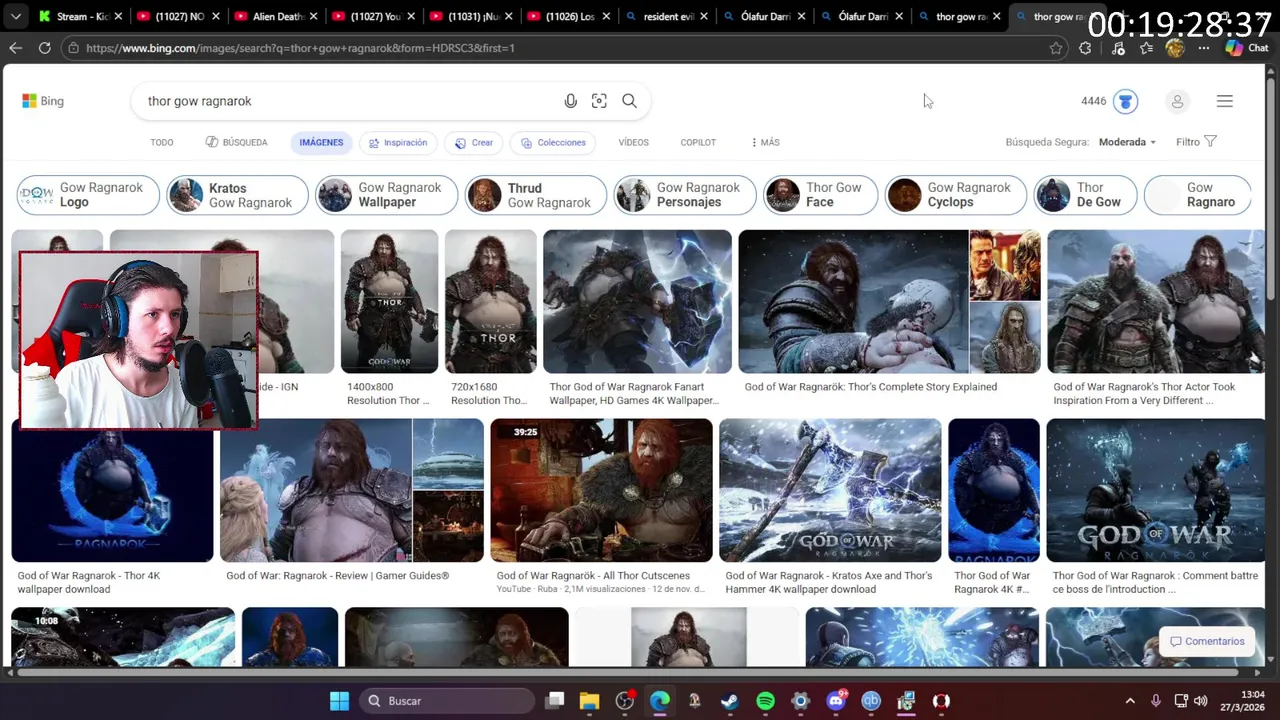1280x720 pixels.
Task: Select Thor Gow Face suggestion chip
Action: pos(820,195)
